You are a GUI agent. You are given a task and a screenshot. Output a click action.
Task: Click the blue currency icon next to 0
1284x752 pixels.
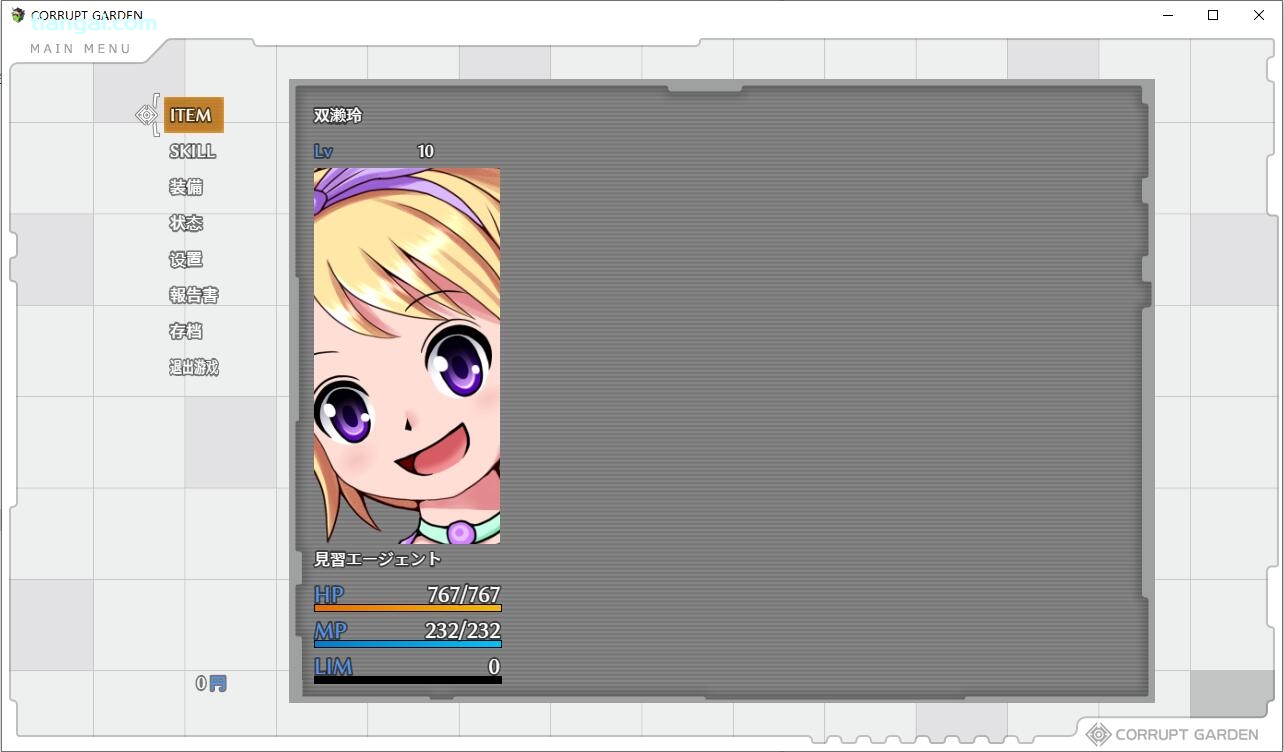coord(217,684)
